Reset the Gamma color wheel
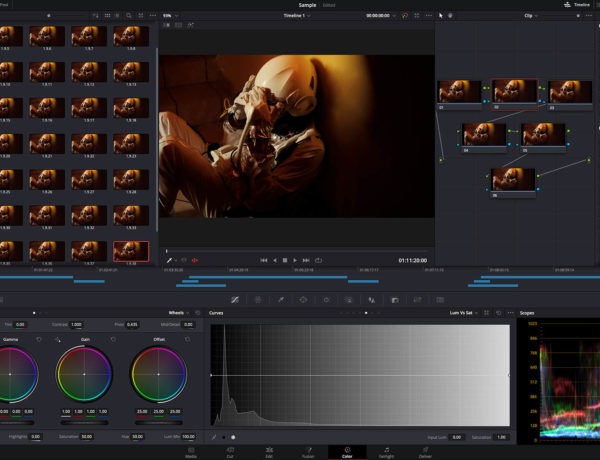This screenshot has width=600, height=460. pyautogui.click(x=38, y=340)
